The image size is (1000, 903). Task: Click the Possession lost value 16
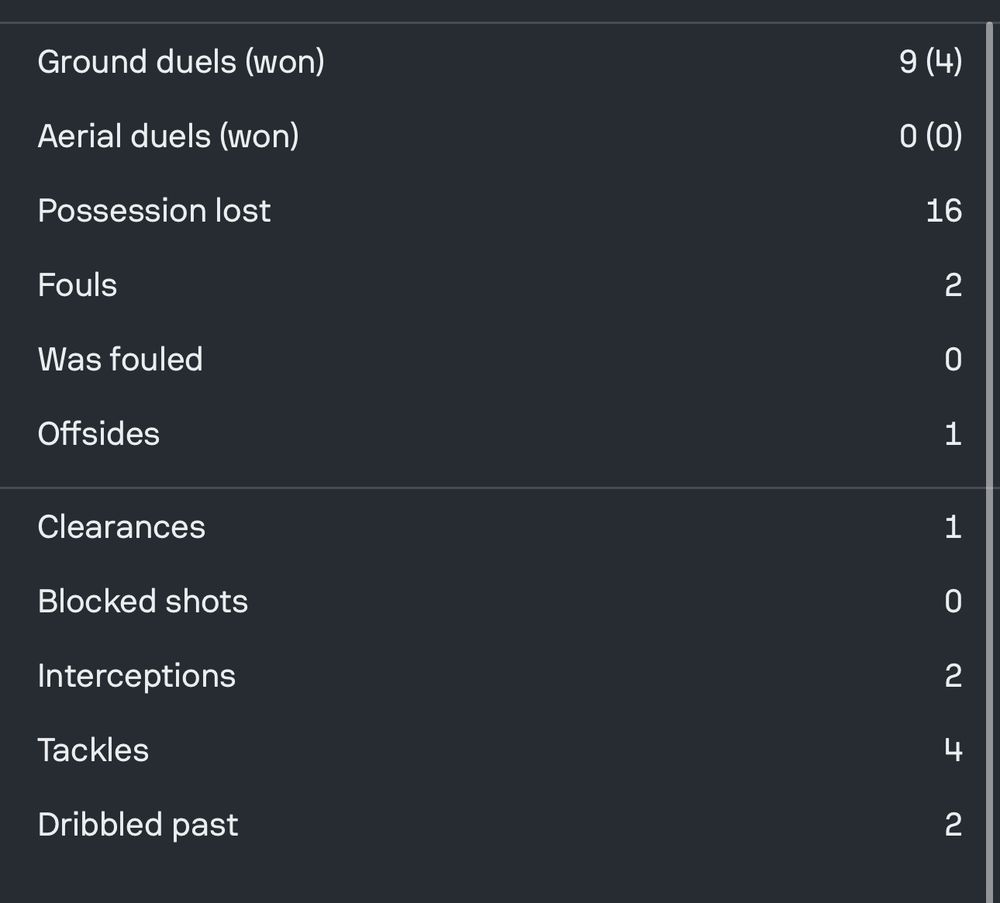[x=944, y=210]
